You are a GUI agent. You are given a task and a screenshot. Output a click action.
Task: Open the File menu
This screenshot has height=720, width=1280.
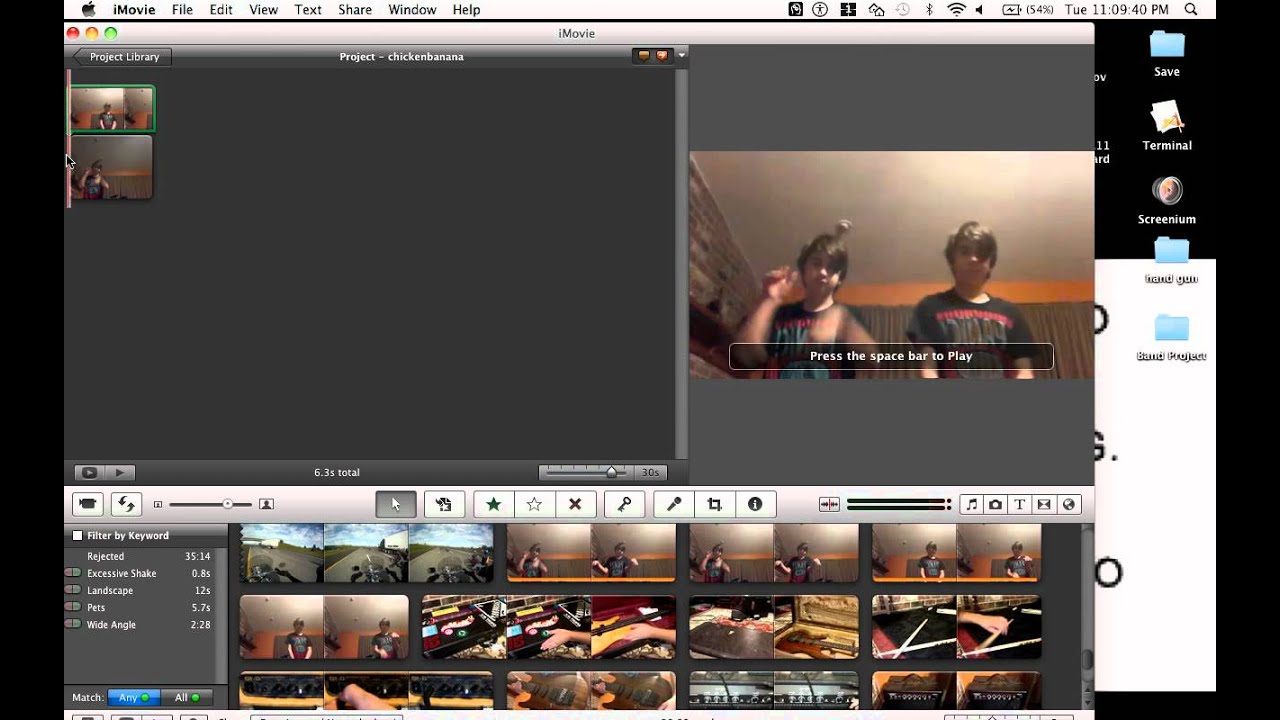(x=182, y=9)
